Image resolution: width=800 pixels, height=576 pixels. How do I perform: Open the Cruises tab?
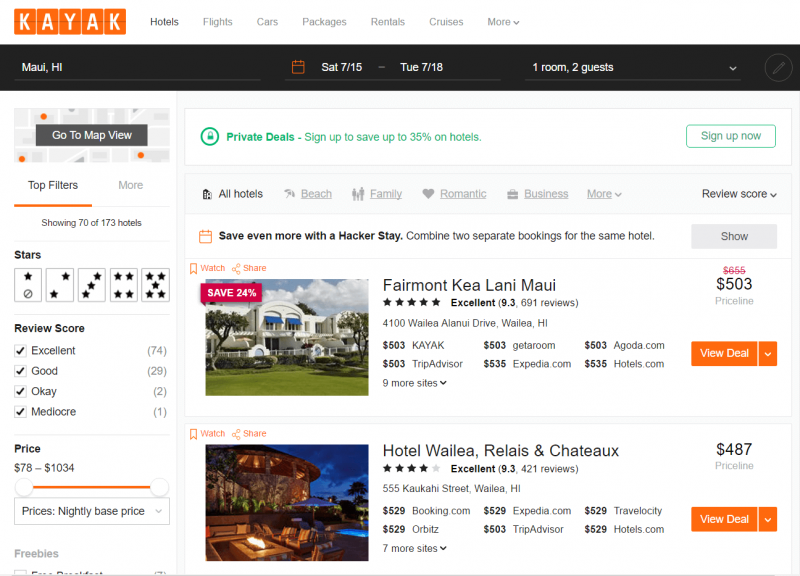point(446,21)
